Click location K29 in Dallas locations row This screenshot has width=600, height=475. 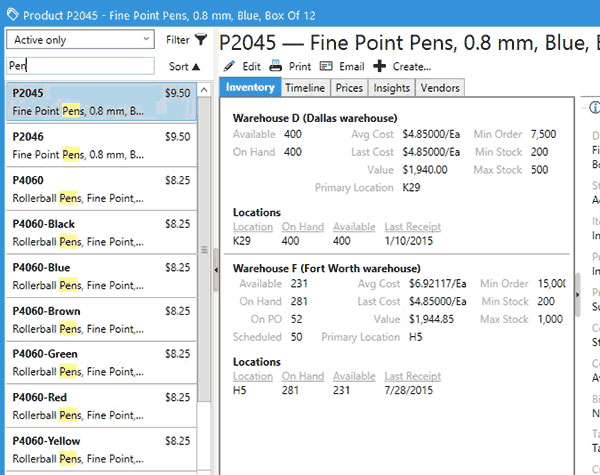pyautogui.click(x=242, y=241)
